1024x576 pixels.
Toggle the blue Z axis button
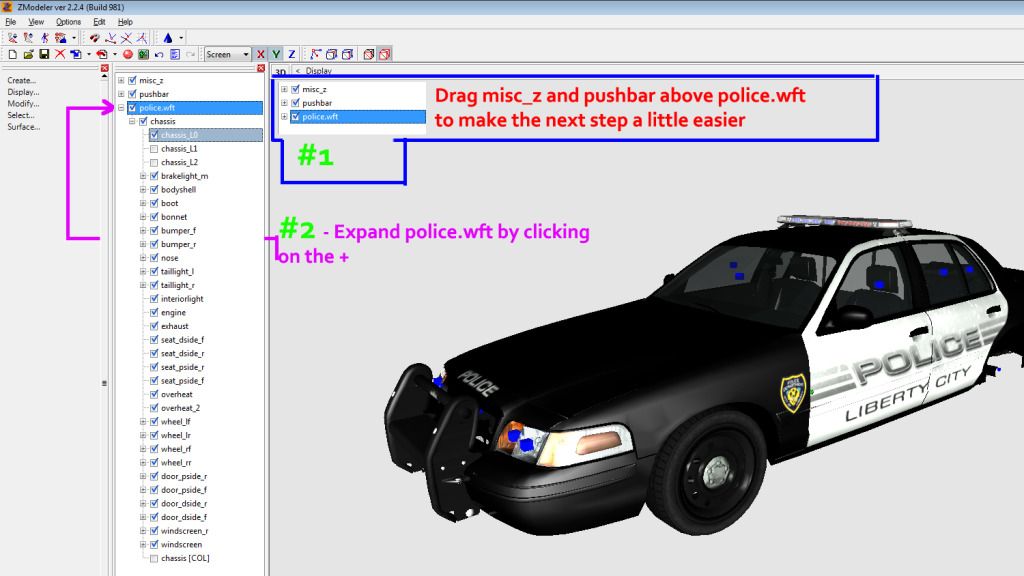(292, 54)
